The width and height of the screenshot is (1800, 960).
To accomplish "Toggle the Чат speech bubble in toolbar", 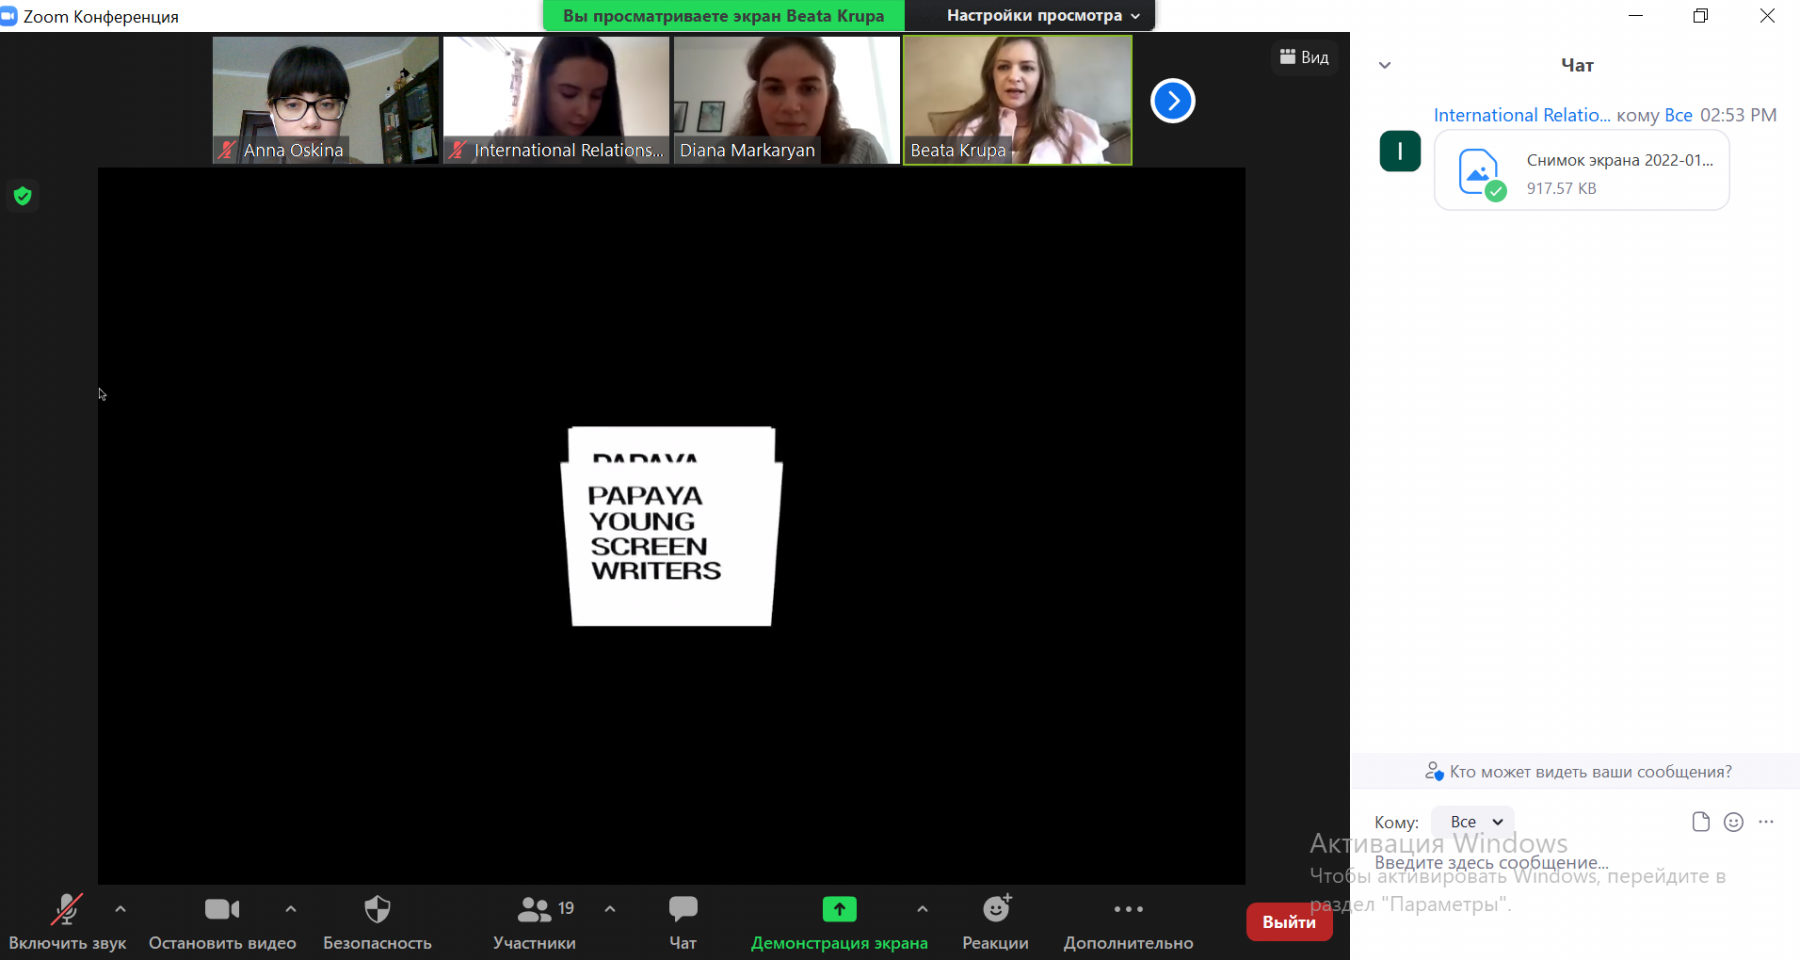I will (683, 922).
